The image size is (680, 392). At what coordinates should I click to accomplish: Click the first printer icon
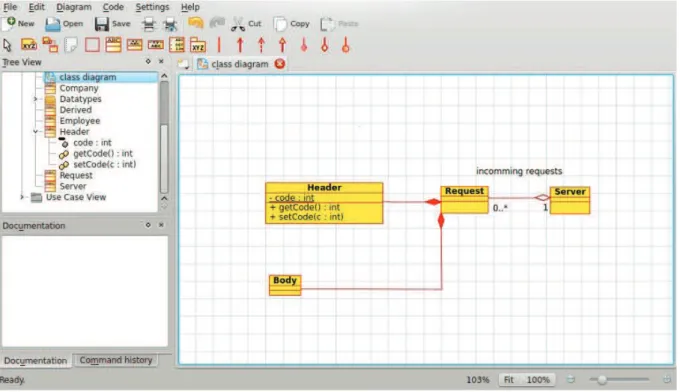149,24
